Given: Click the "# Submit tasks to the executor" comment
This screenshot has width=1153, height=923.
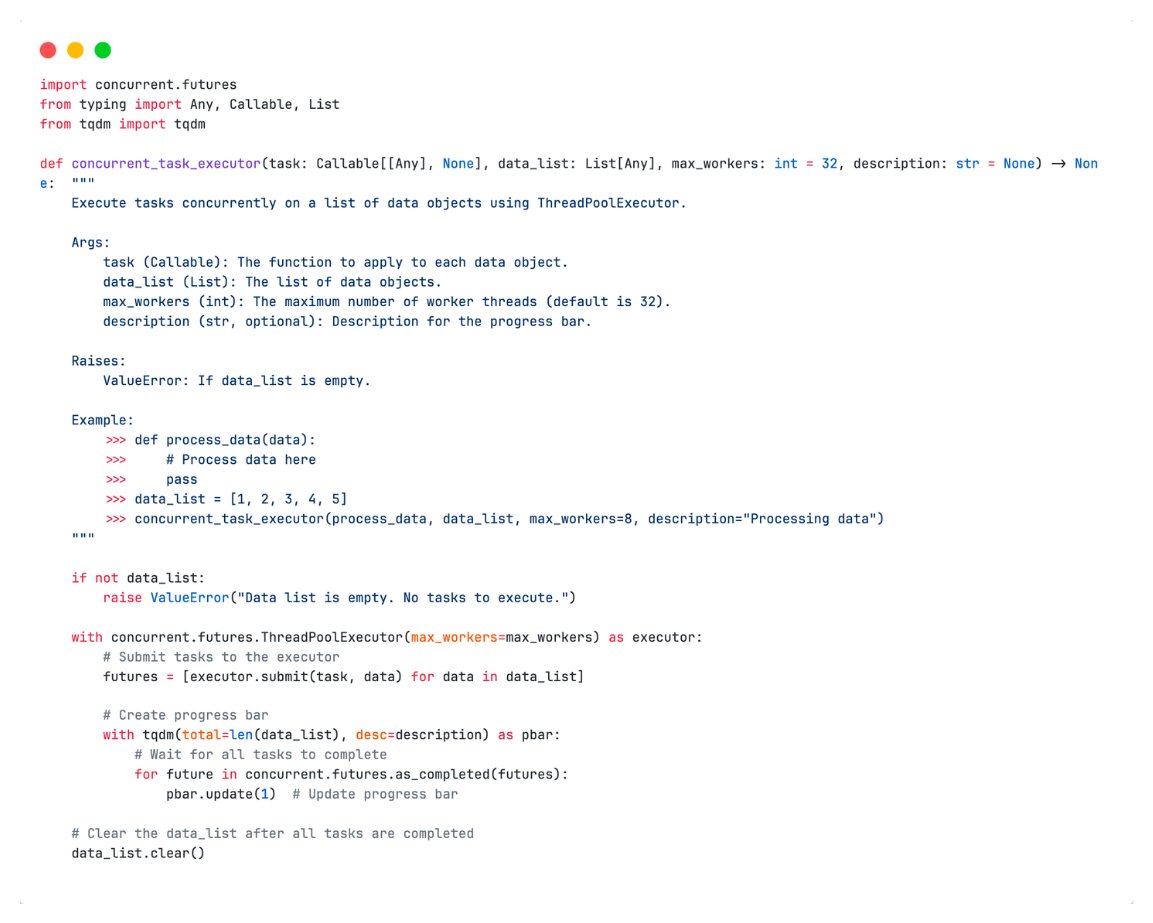Looking at the screenshot, I should click(221, 657).
